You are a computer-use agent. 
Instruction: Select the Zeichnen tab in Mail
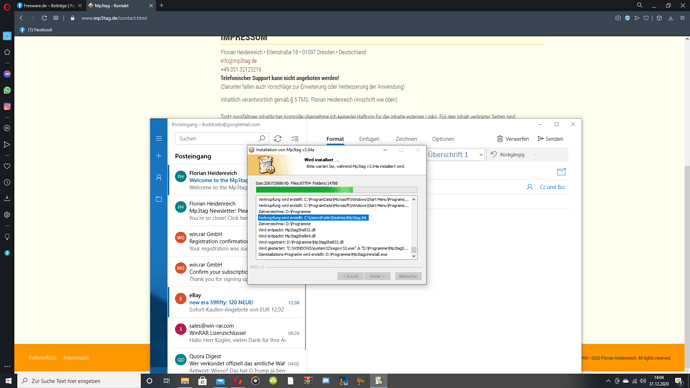tap(406, 139)
